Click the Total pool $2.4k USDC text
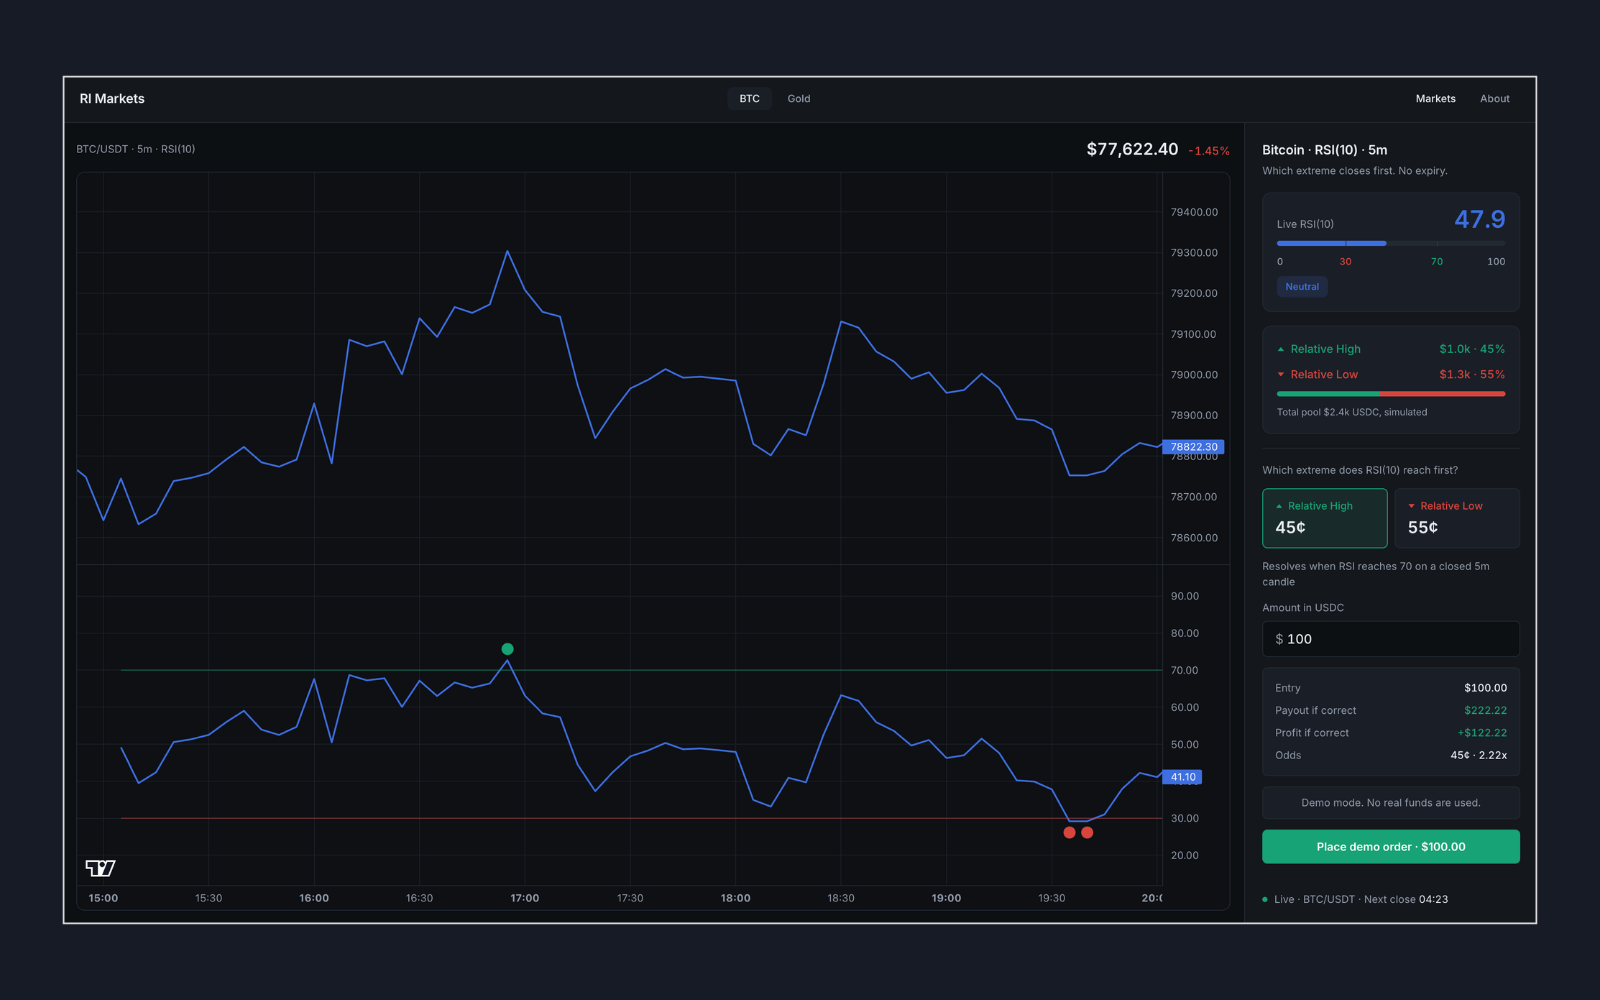The image size is (1600, 1000). (1351, 412)
